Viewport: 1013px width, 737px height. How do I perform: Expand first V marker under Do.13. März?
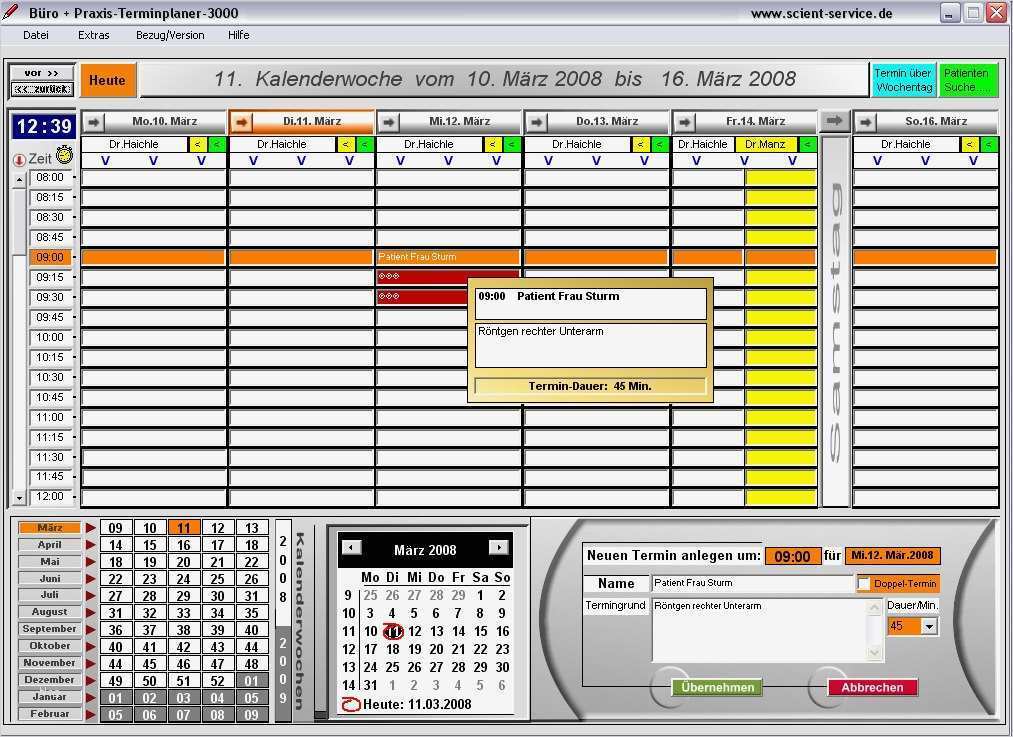(x=548, y=161)
